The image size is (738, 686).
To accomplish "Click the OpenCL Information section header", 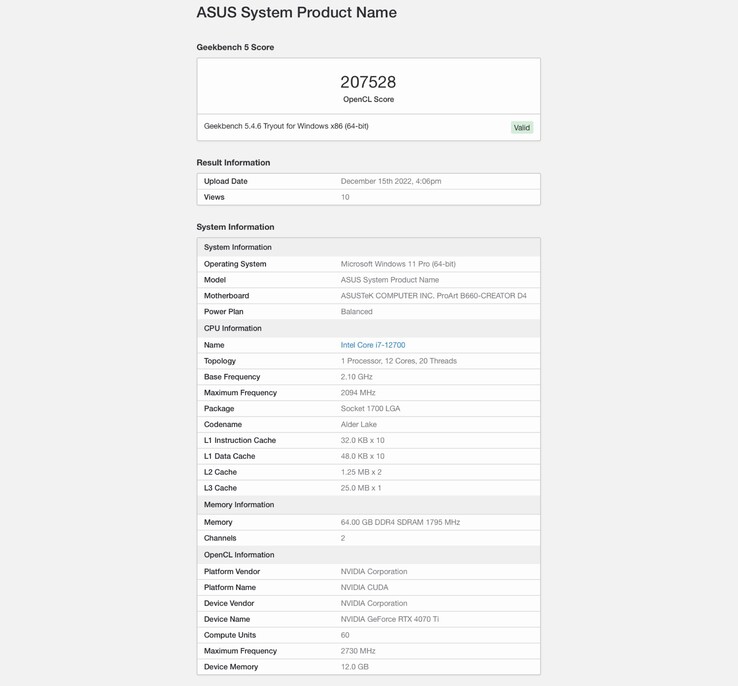I will [238, 555].
